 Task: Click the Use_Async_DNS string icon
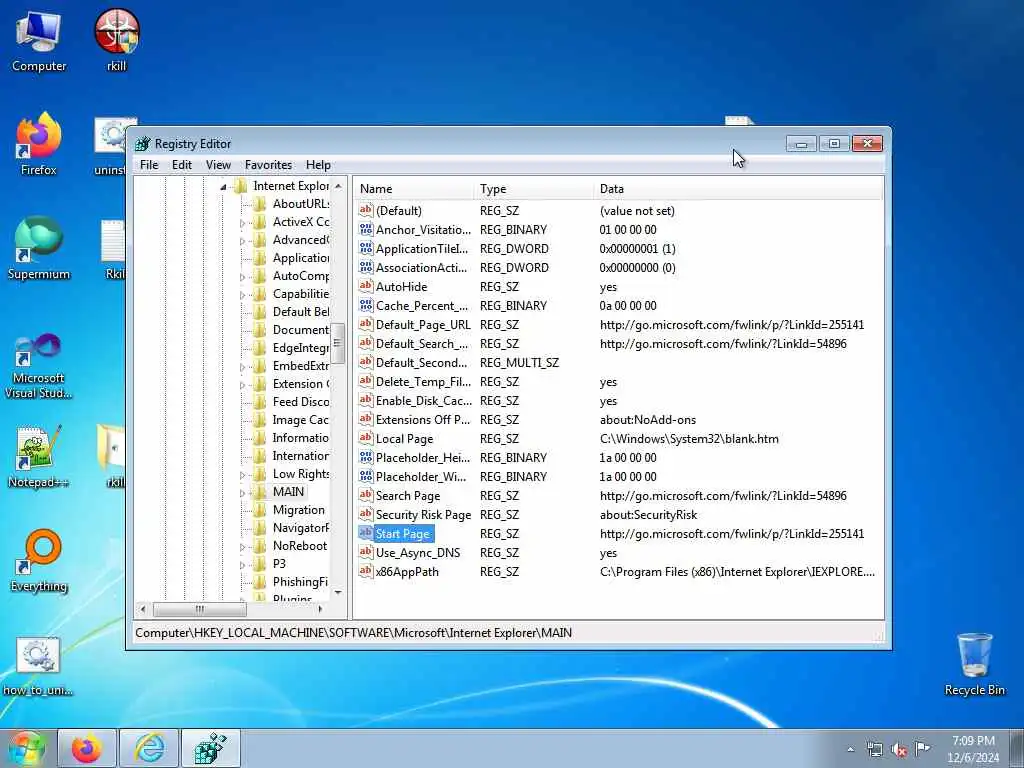click(366, 552)
